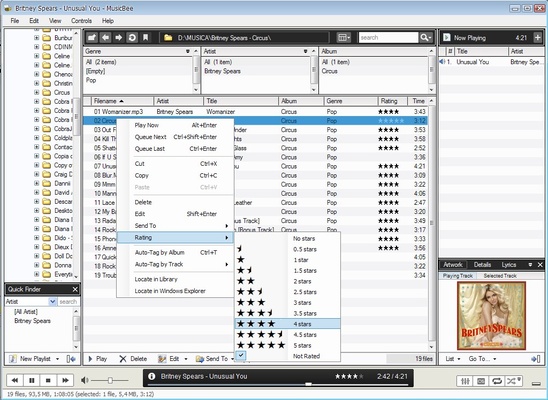Go back with the left arrow navigation icon
This screenshot has height=400, width=548.
pos(106,37)
